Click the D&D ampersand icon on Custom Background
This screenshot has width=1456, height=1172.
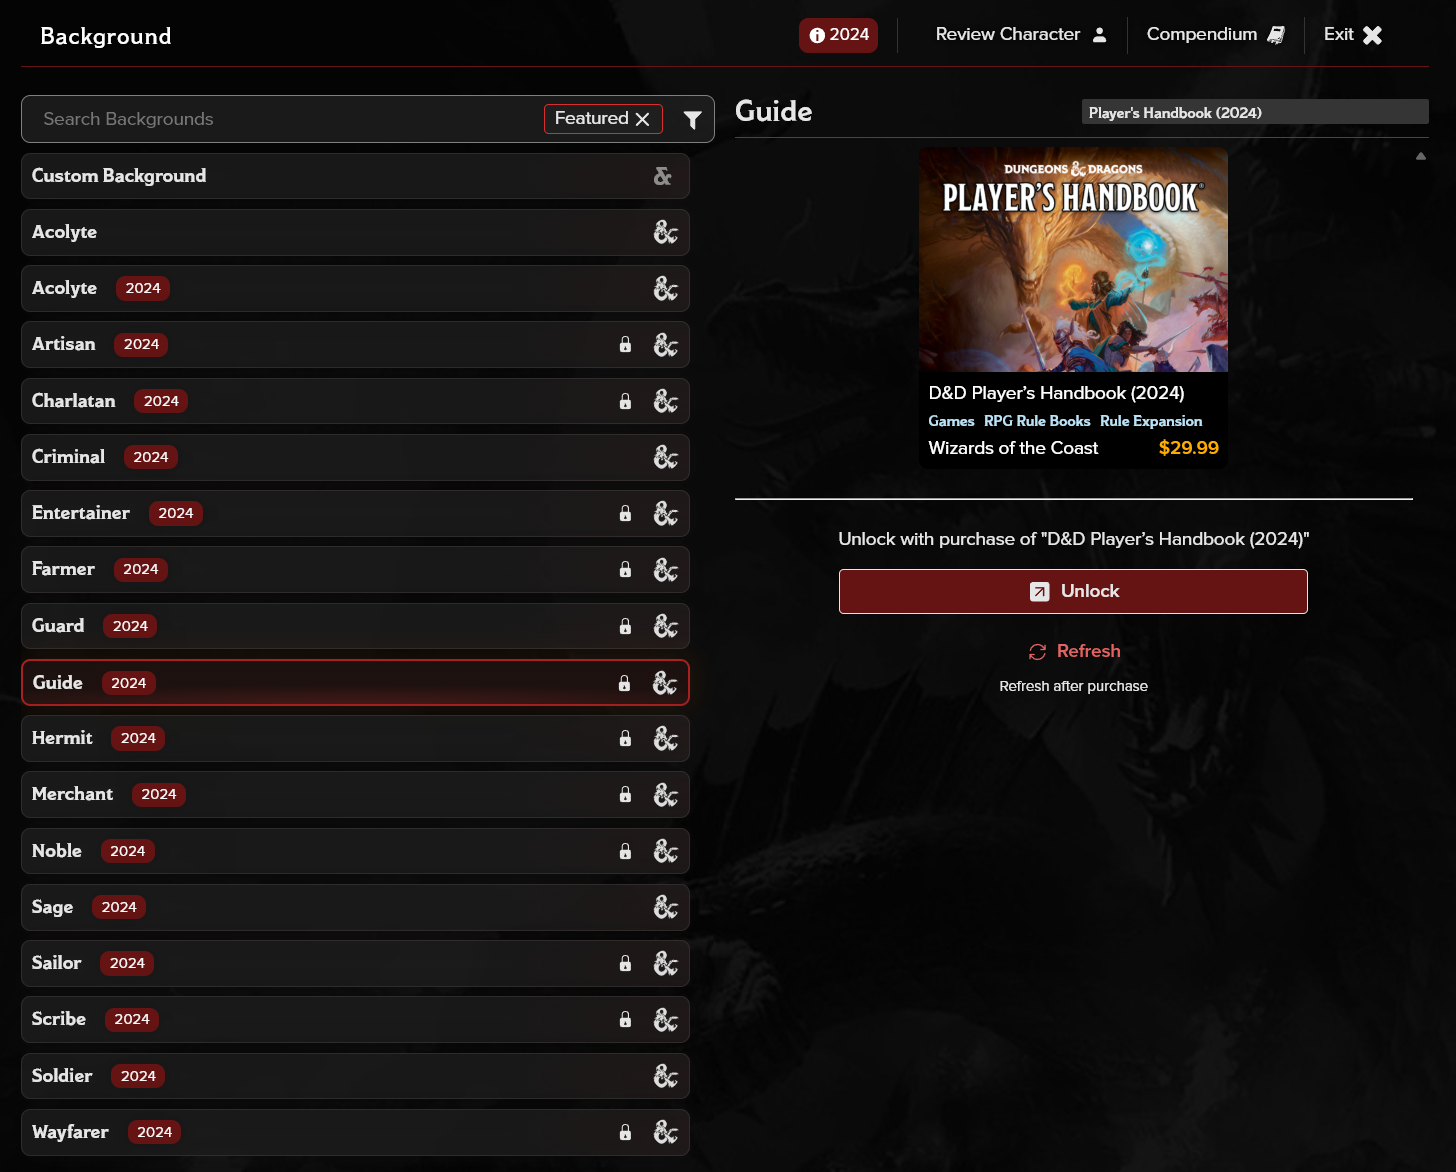pyautogui.click(x=663, y=176)
